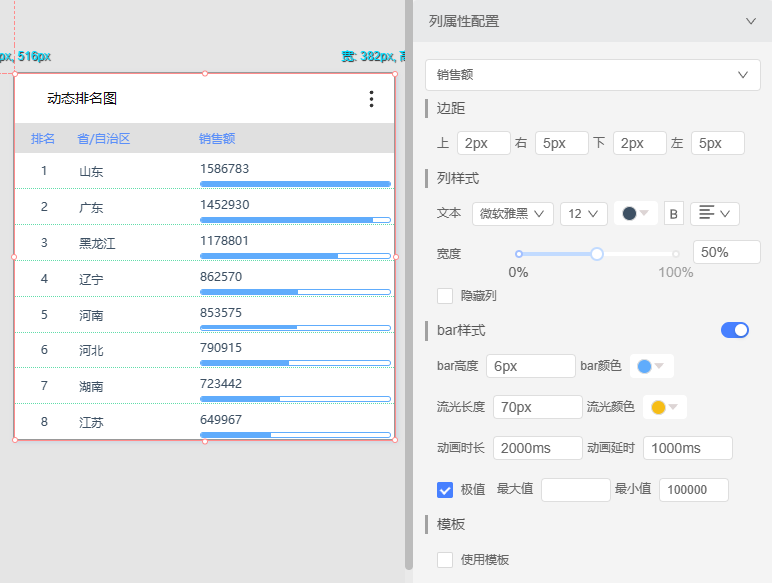Enable the 使用模板 checkbox
The width and height of the screenshot is (772, 583).
pos(446,560)
